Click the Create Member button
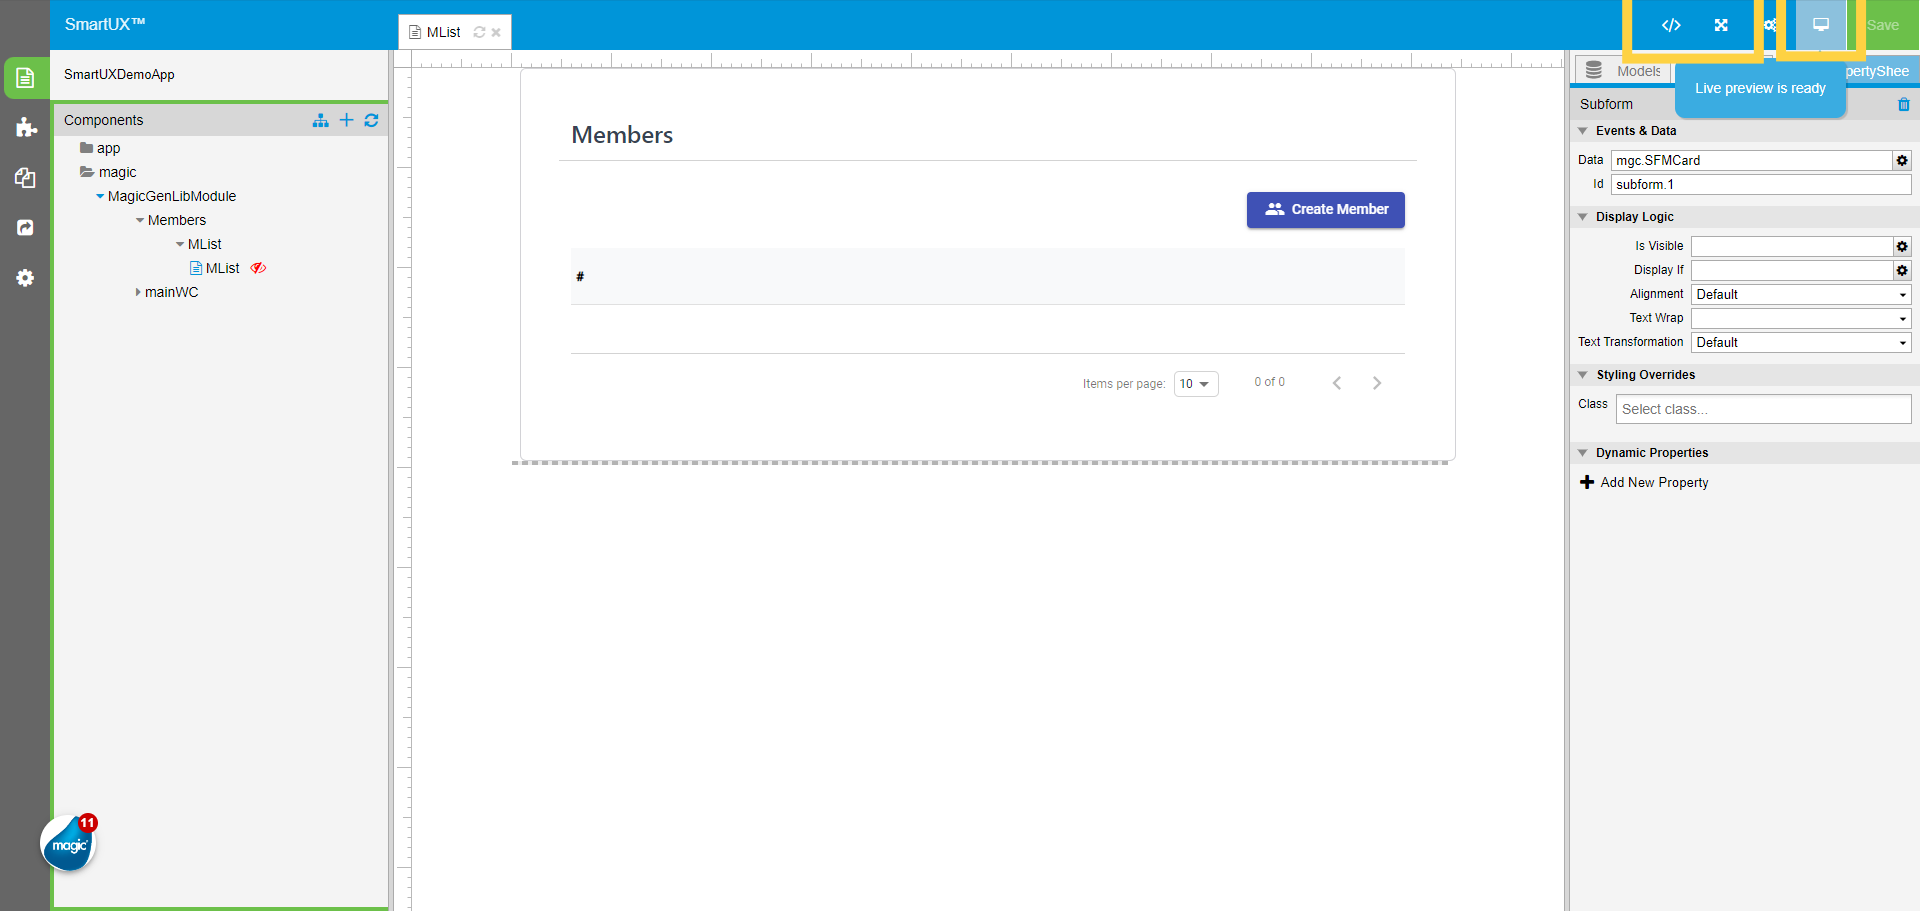This screenshot has height=911, width=1920. [x=1325, y=210]
